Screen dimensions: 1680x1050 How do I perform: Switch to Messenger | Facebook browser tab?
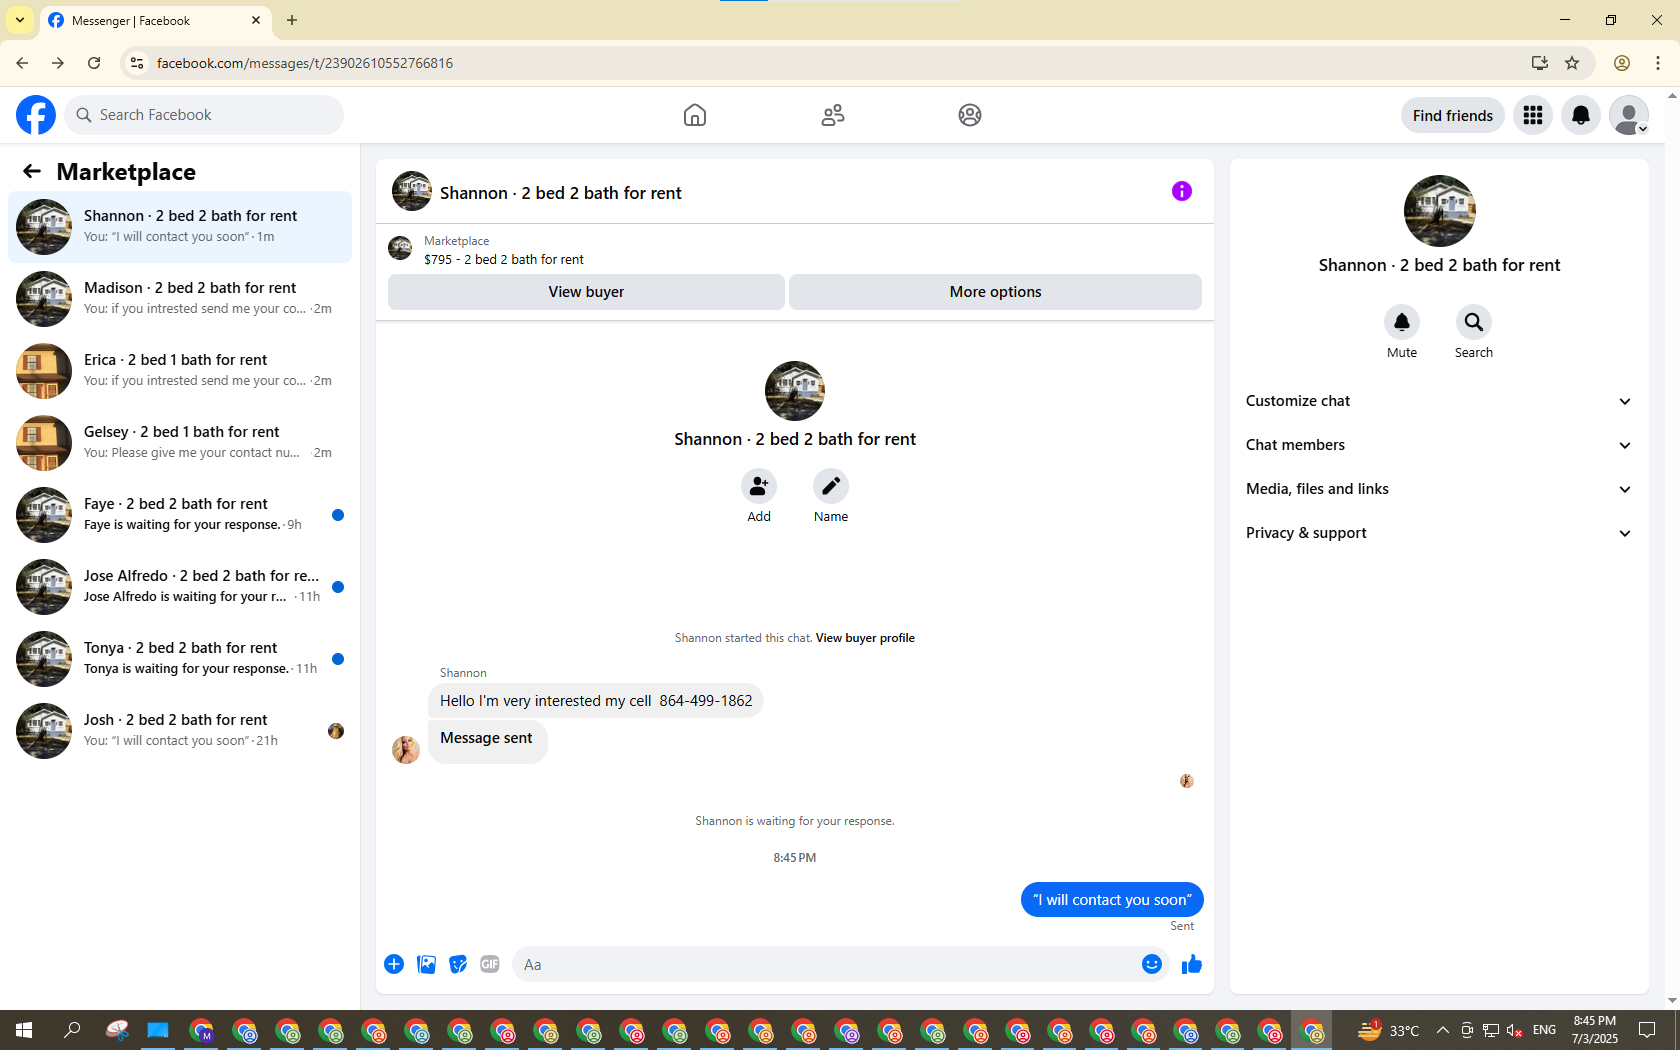pyautogui.click(x=155, y=21)
